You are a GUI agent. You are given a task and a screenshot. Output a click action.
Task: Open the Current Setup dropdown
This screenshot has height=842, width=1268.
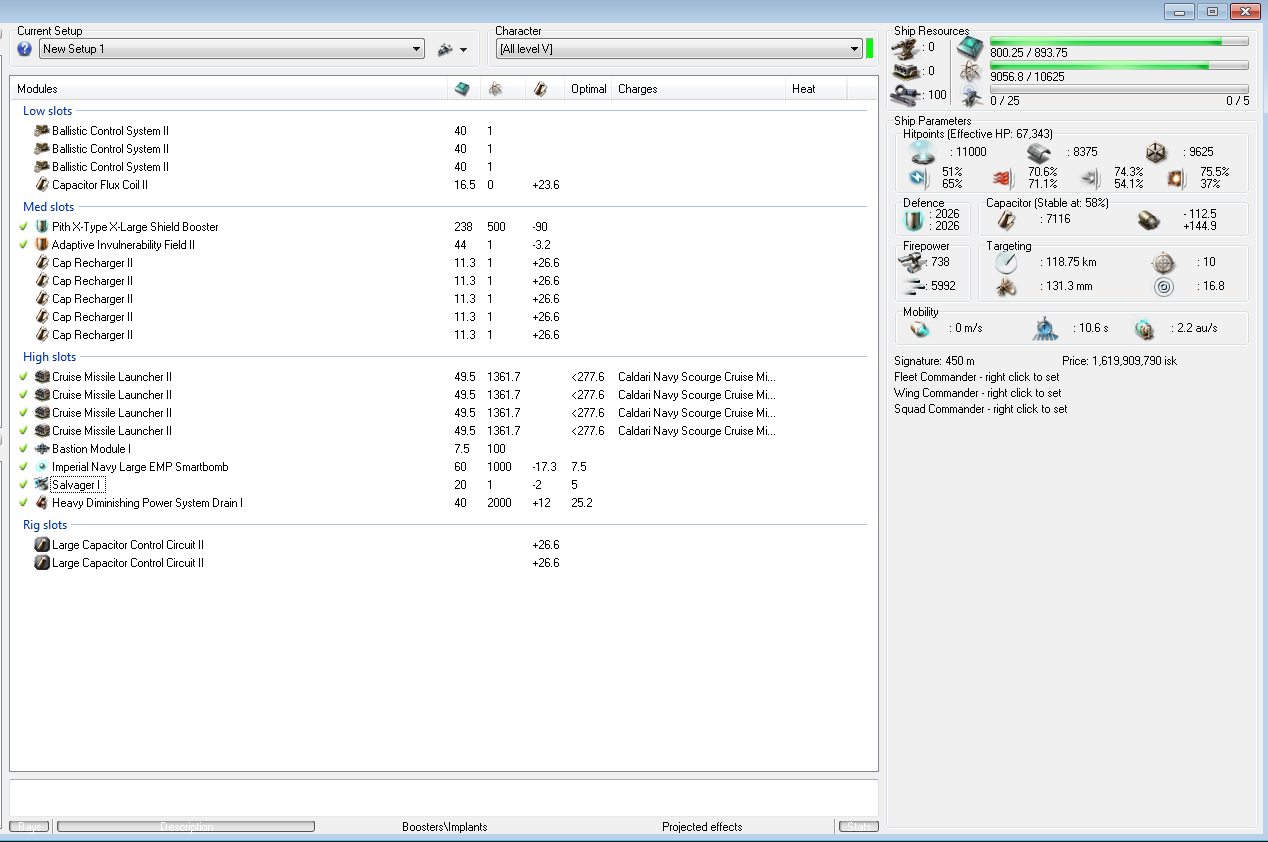tap(417, 49)
